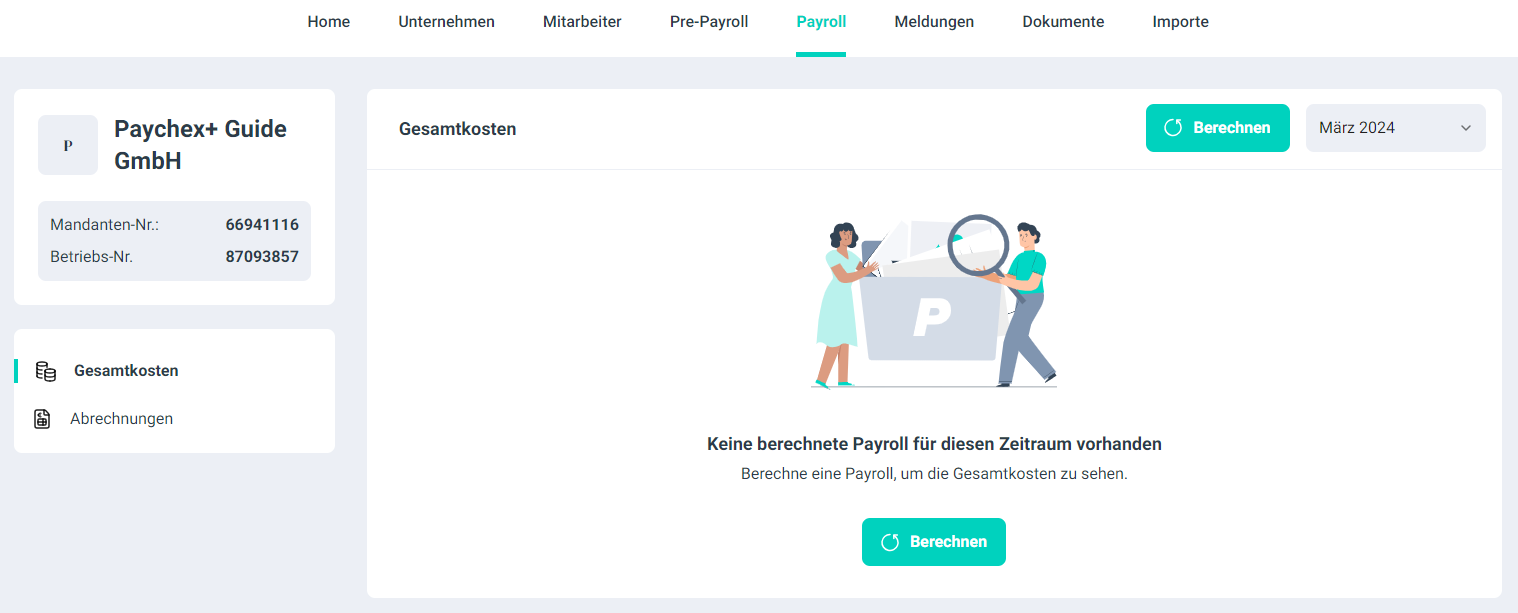Open the Unternehmen tab

coord(446,22)
